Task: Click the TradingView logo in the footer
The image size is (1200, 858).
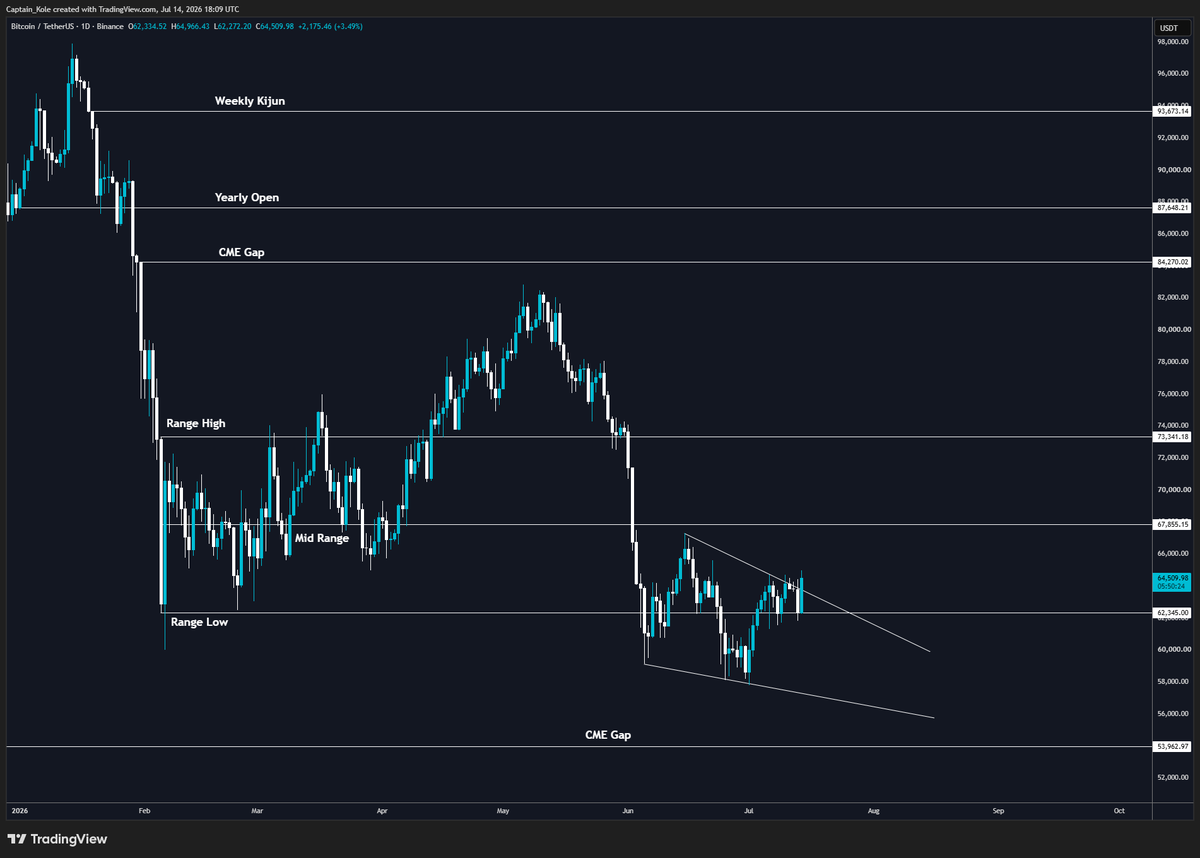Action: pos(57,839)
